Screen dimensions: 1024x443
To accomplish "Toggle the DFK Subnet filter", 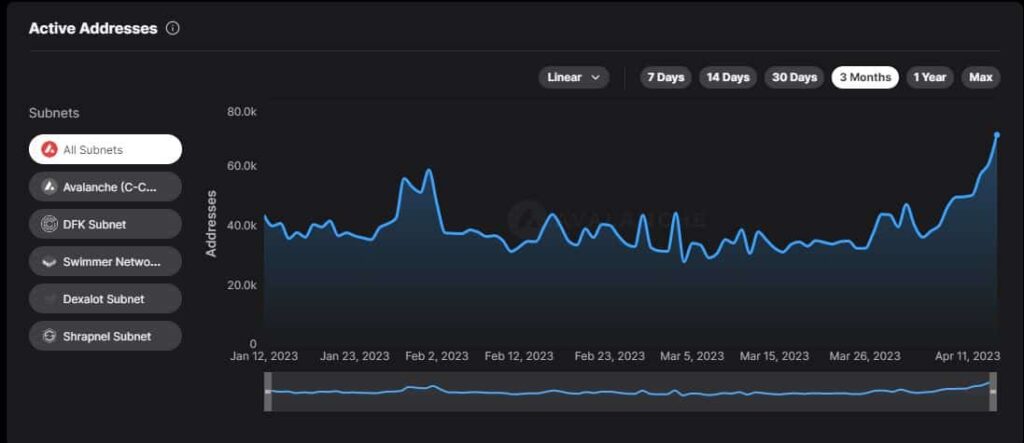I will [x=105, y=224].
